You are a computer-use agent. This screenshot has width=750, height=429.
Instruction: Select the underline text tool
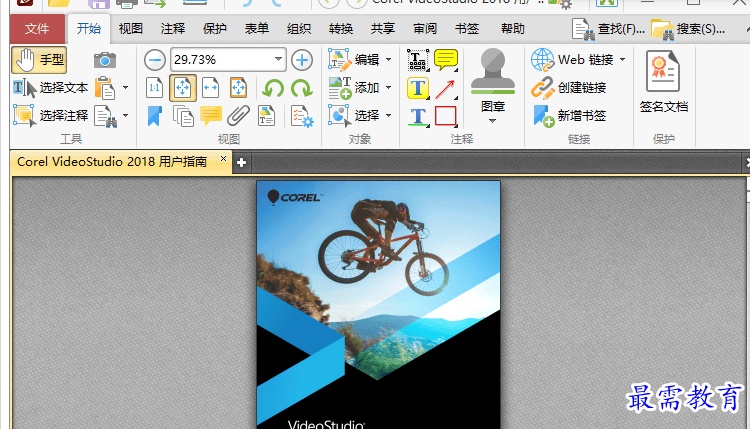pos(418,116)
